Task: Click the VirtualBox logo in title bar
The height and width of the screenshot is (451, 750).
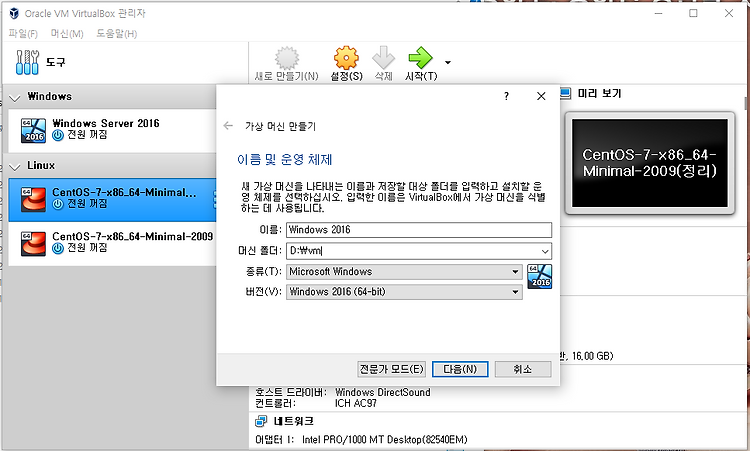Action: click(x=14, y=13)
